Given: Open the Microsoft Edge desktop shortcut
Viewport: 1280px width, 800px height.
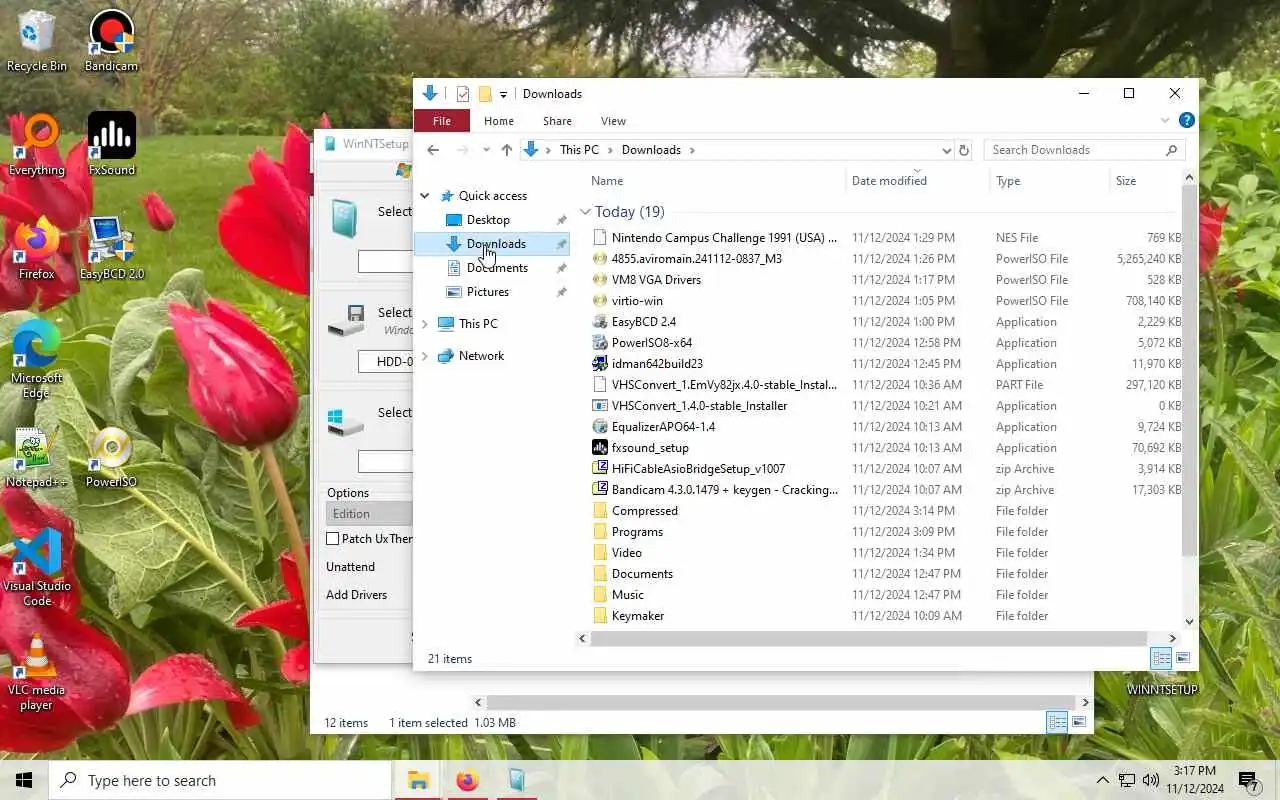Looking at the screenshot, I should 37,360.
